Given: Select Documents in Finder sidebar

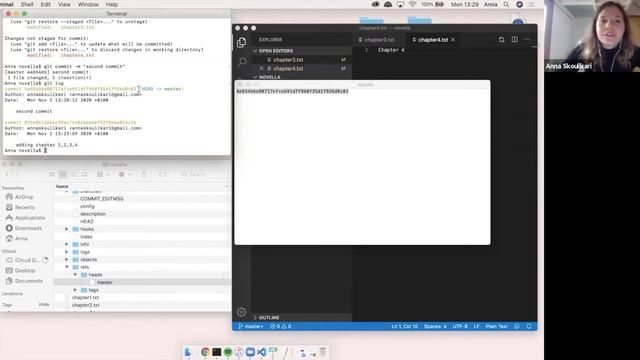Looking at the screenshot, I should (x=29, y=281).
